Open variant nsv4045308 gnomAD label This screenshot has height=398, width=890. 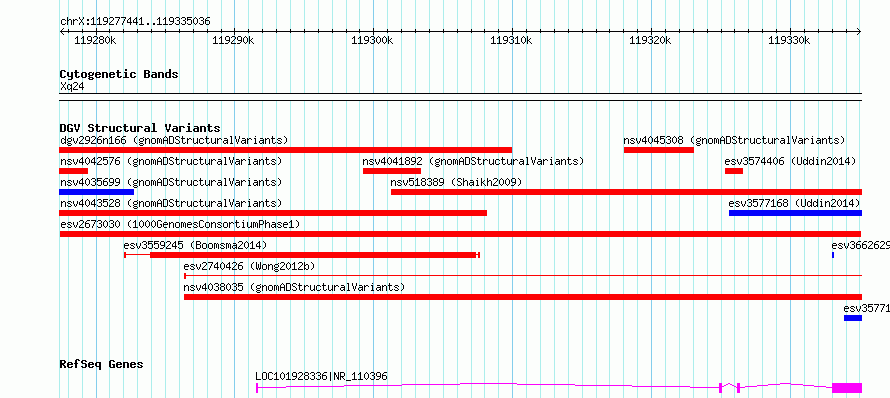click(734, 140)
